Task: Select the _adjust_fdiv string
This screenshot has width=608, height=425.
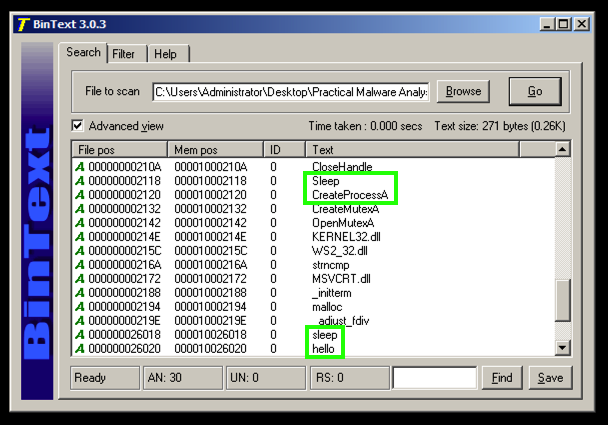Action: point(341,321)
